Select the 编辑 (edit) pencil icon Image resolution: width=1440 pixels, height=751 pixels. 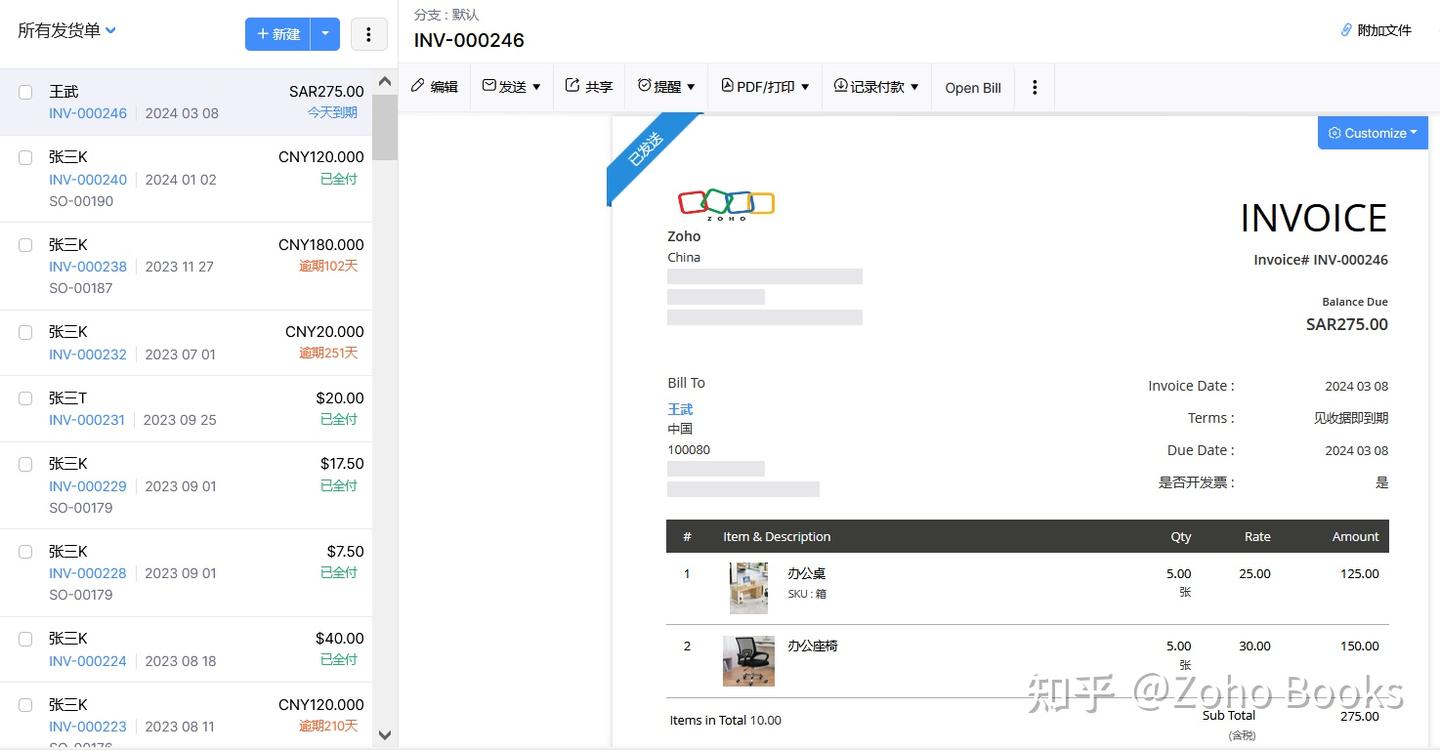[x=417, y=86]
